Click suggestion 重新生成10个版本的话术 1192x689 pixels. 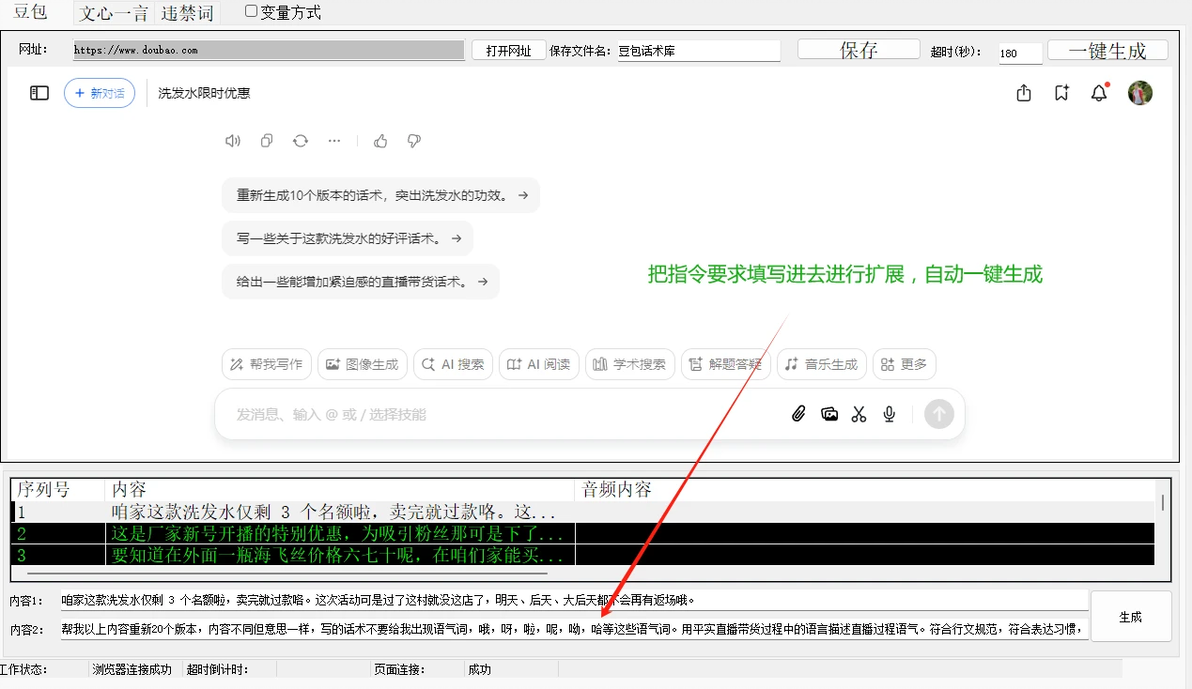click(x=381, y=195)
